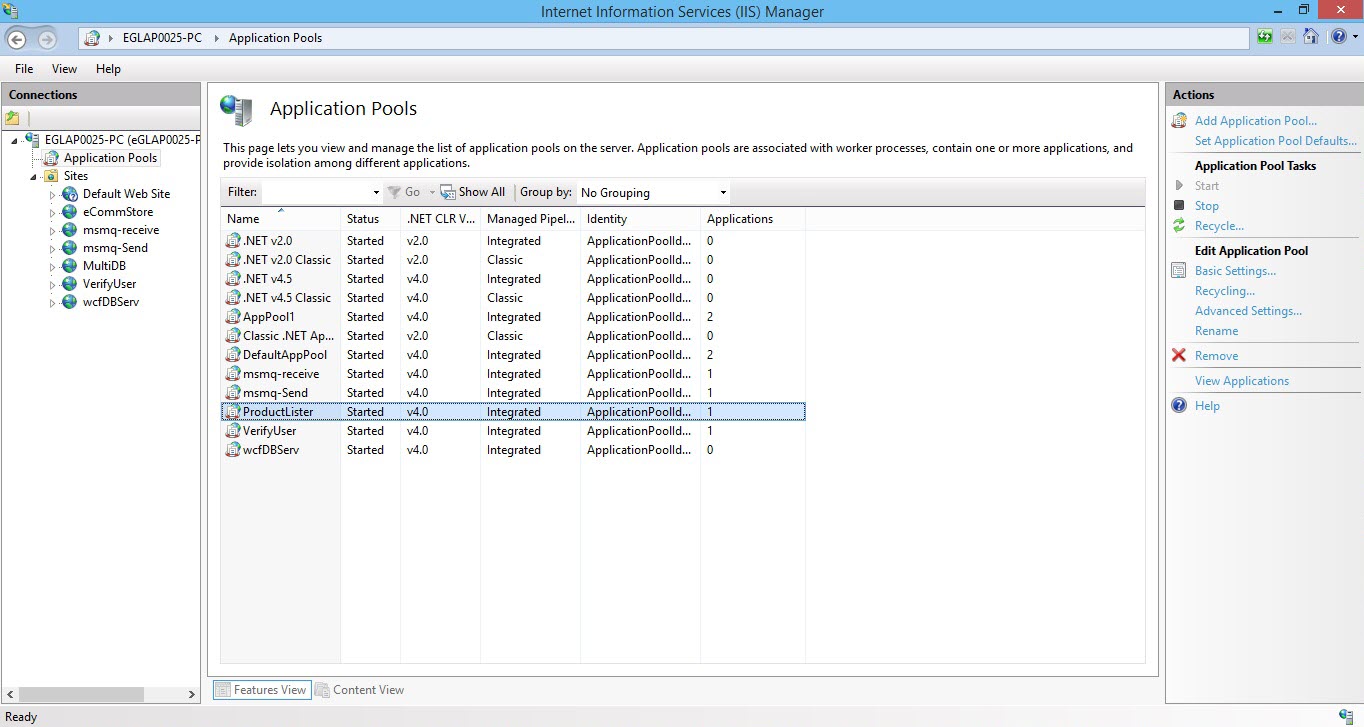Open the Help menu
Screen dimensions: 1364x727
coord(108,69)
